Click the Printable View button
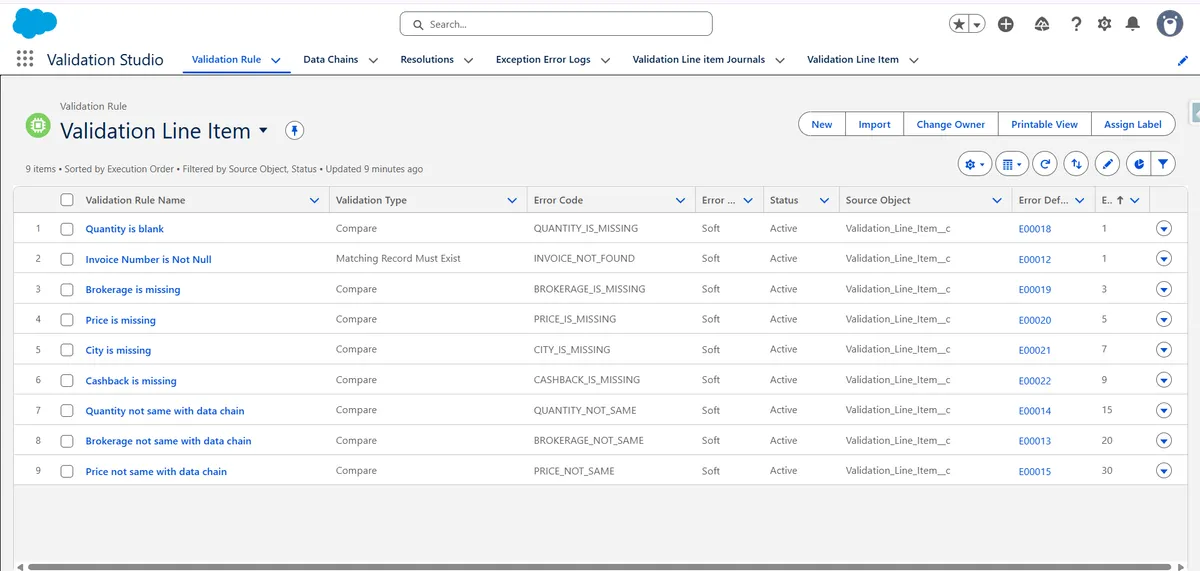Viewport: 1200px width, 571px height. coord(1044,124)
